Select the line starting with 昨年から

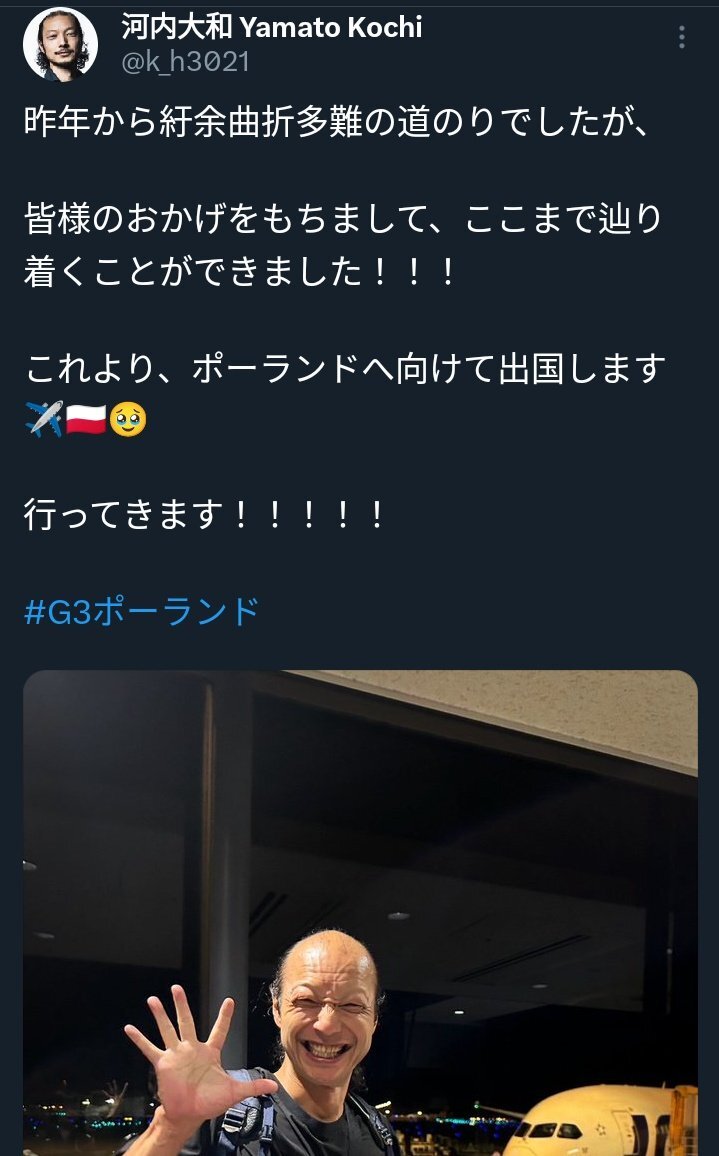pos(336,122)
